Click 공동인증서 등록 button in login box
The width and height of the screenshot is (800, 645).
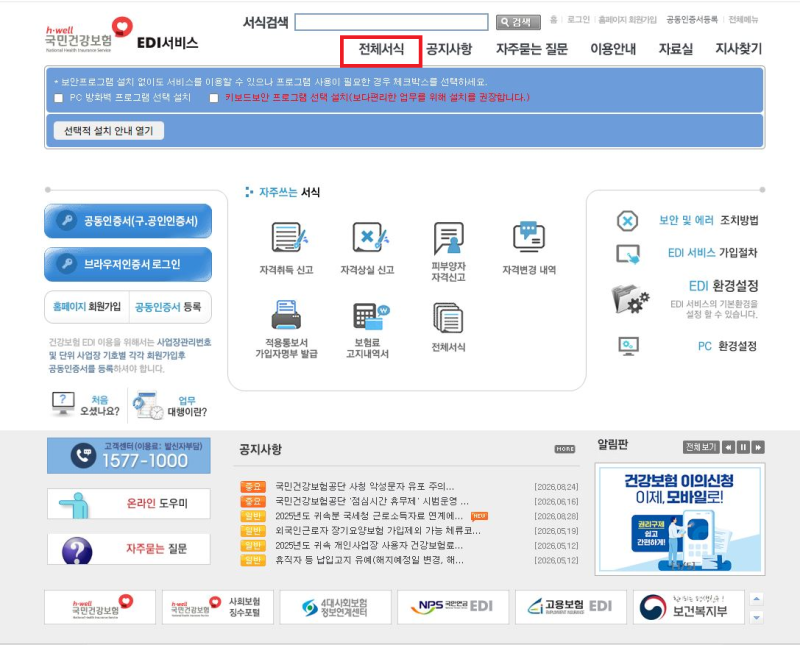point(168,307)
